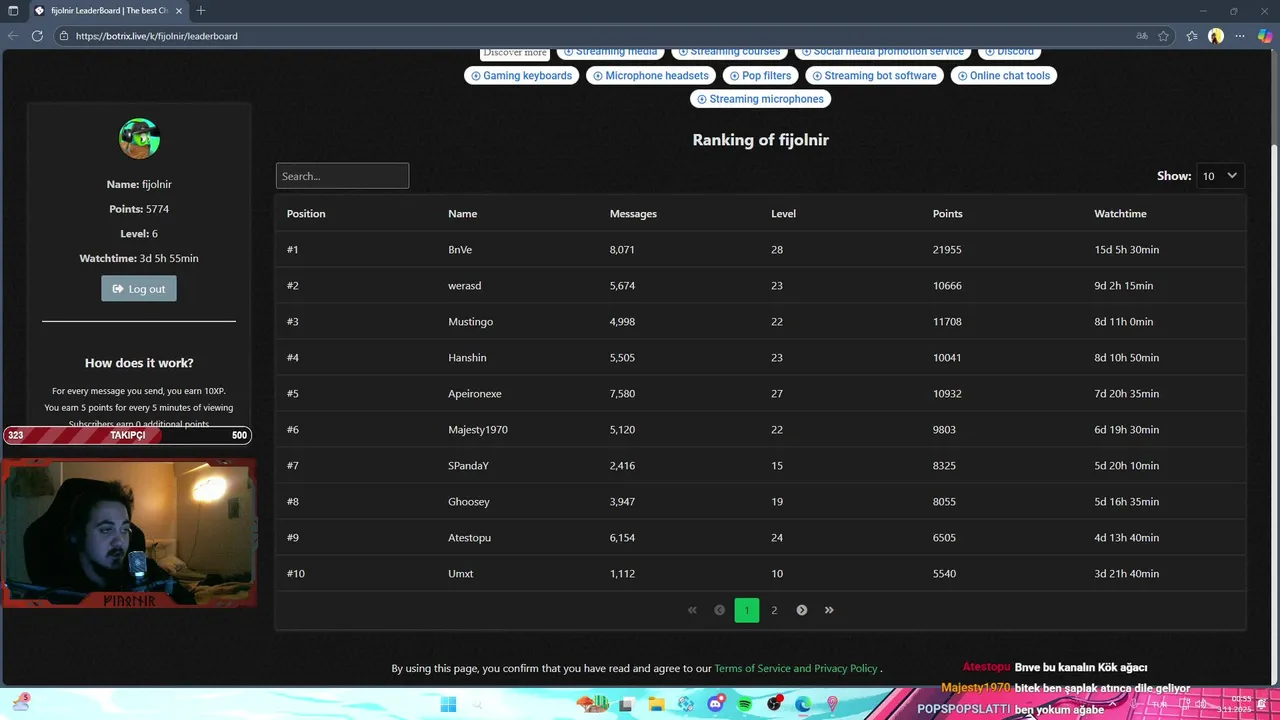Open Windows taskbar search

pyautogui.click(x=477, y=705)
